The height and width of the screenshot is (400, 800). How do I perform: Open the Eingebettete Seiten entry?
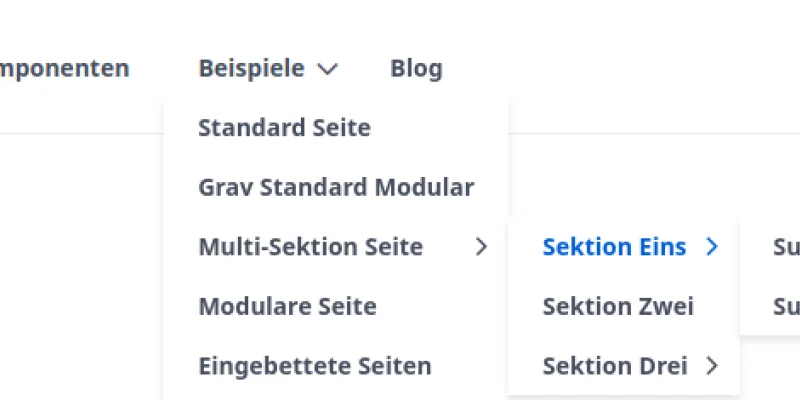315,366
